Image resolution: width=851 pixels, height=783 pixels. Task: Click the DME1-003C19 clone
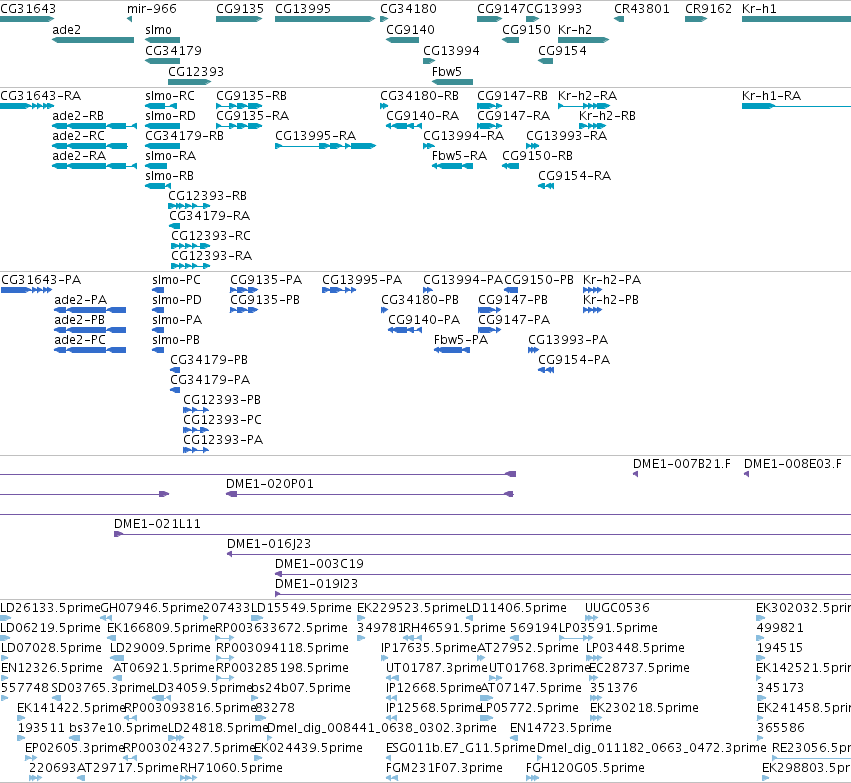(563, 574)
